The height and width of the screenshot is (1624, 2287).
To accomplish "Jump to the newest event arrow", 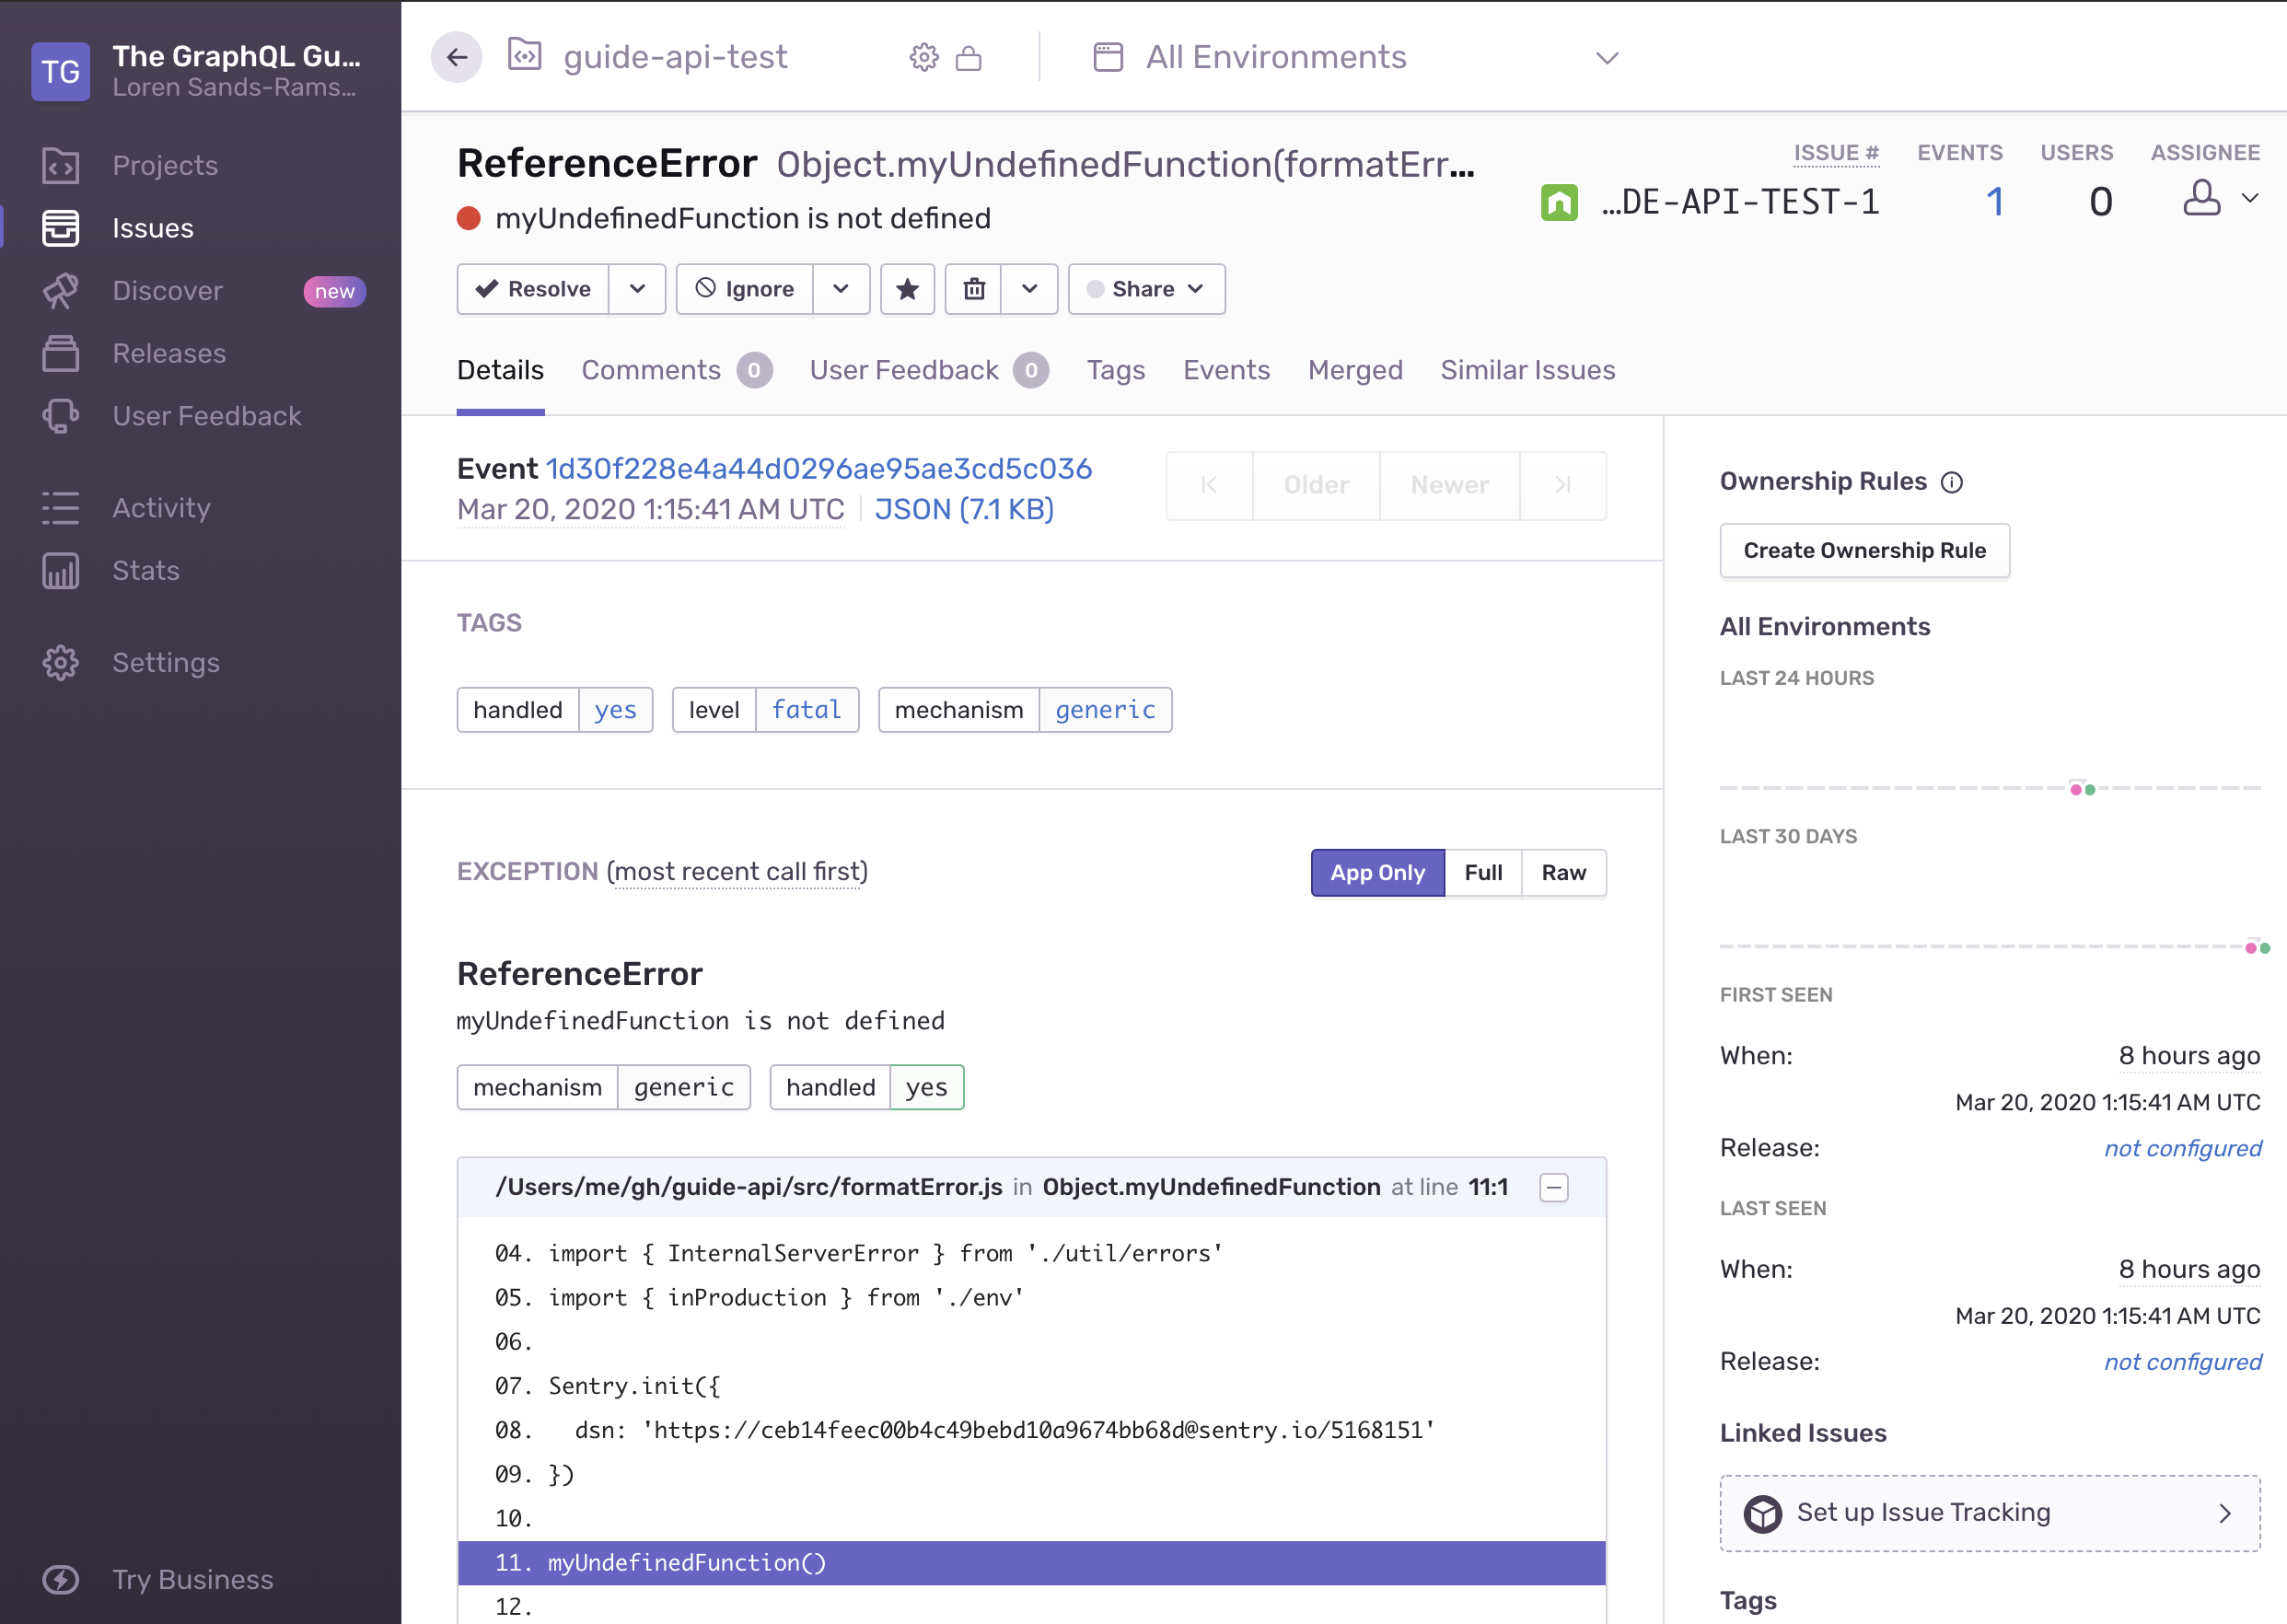I will click(x=1563, y=485).
